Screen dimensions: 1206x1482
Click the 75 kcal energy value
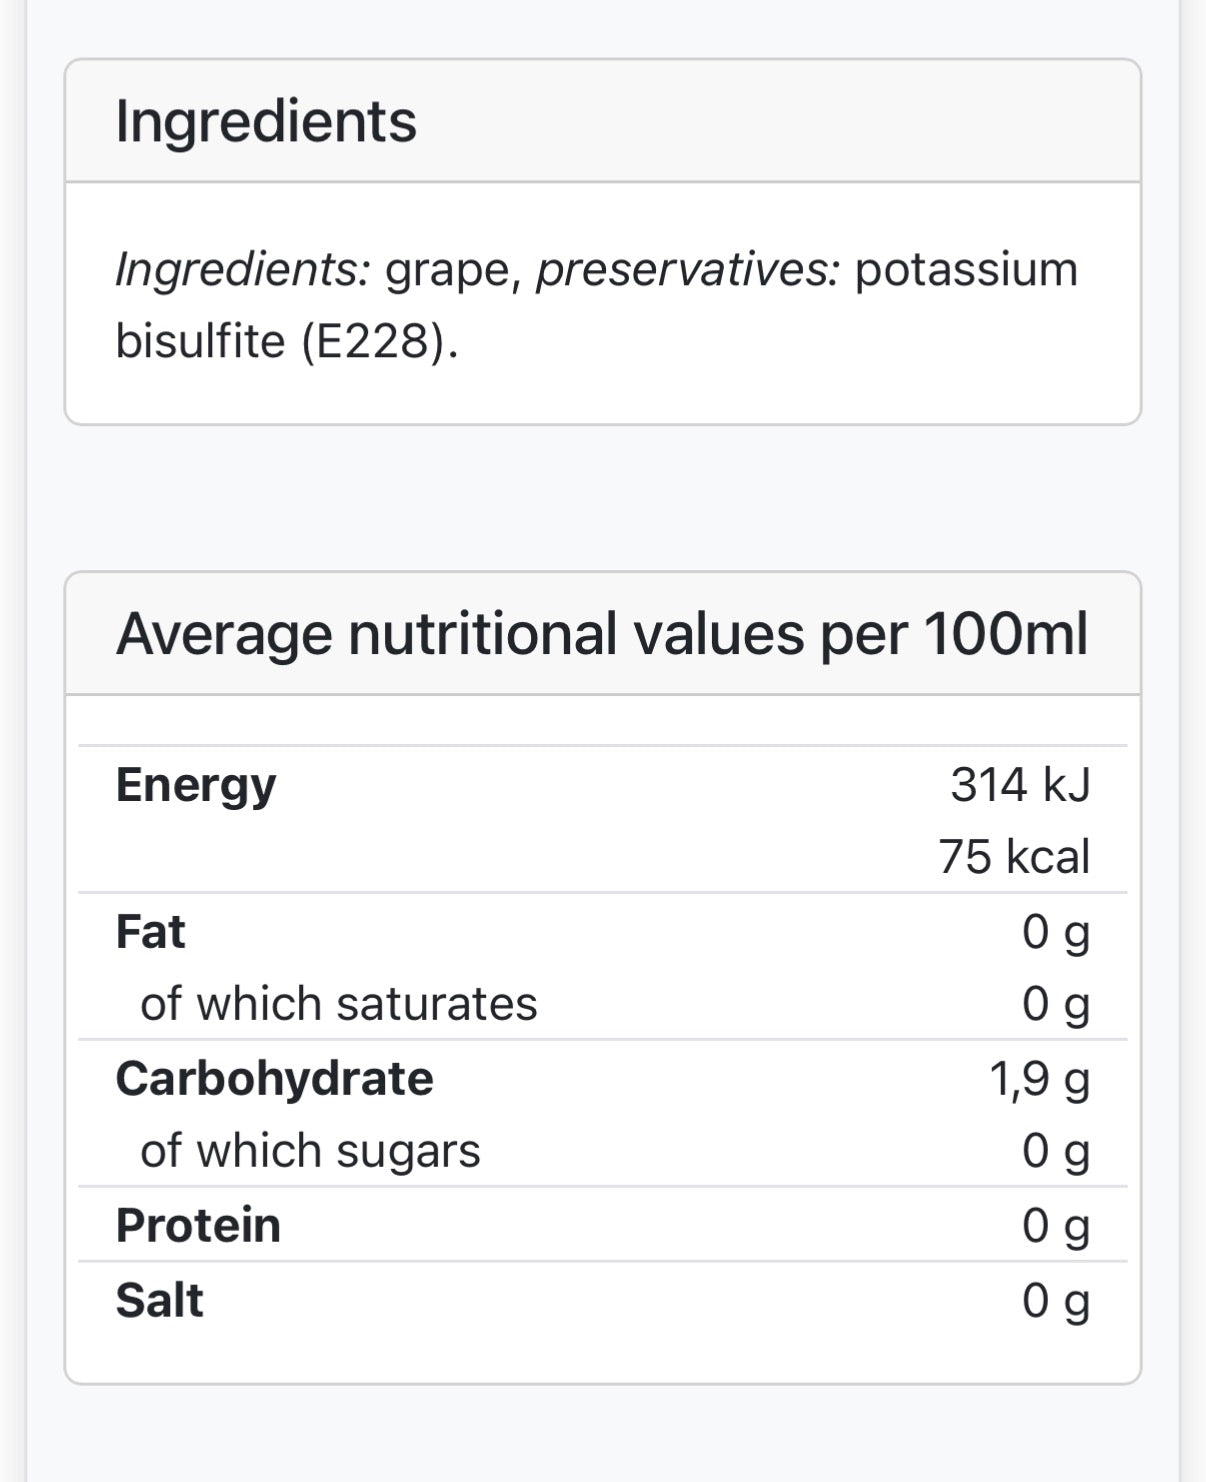click(1013, 857)
